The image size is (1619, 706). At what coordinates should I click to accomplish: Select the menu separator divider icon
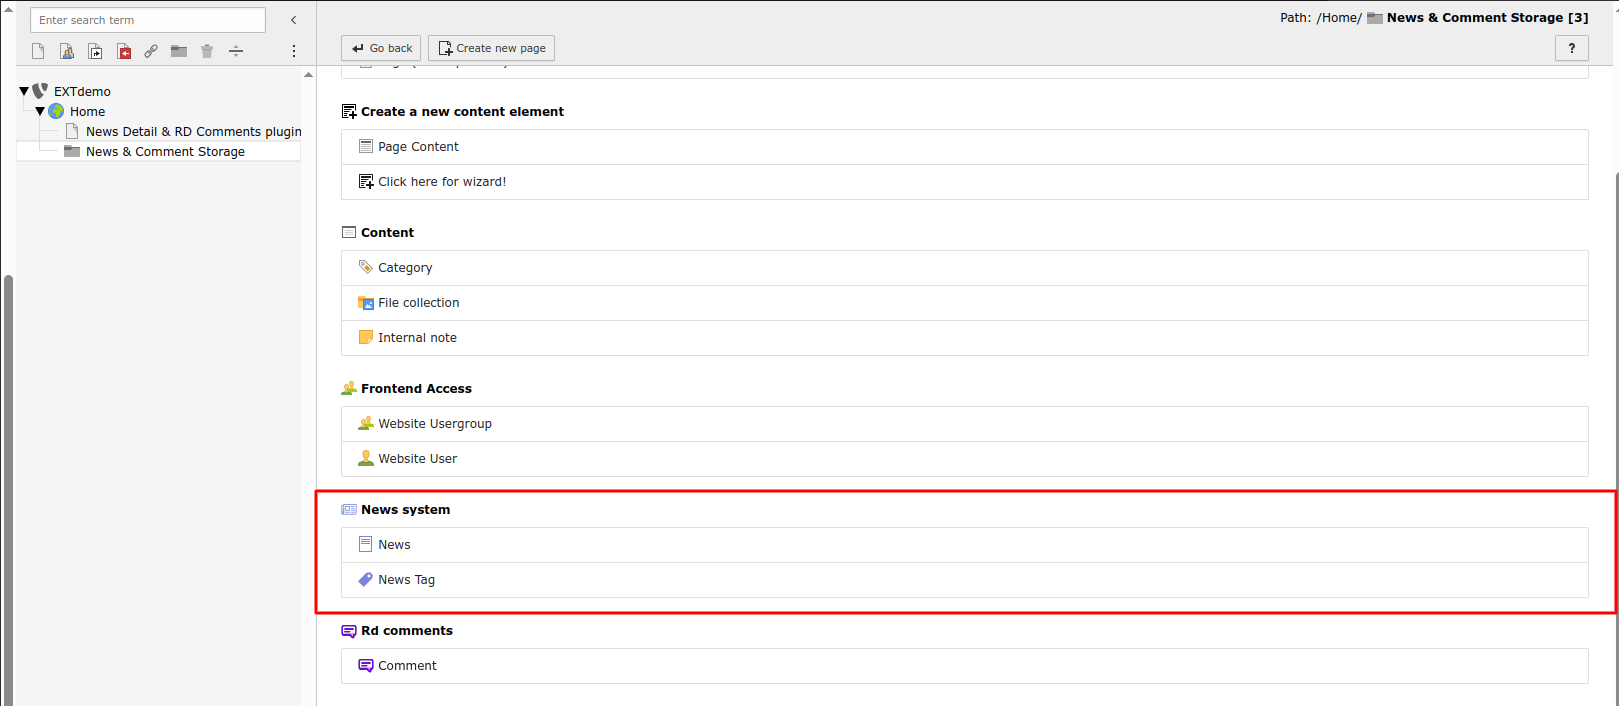click(236, 51)
